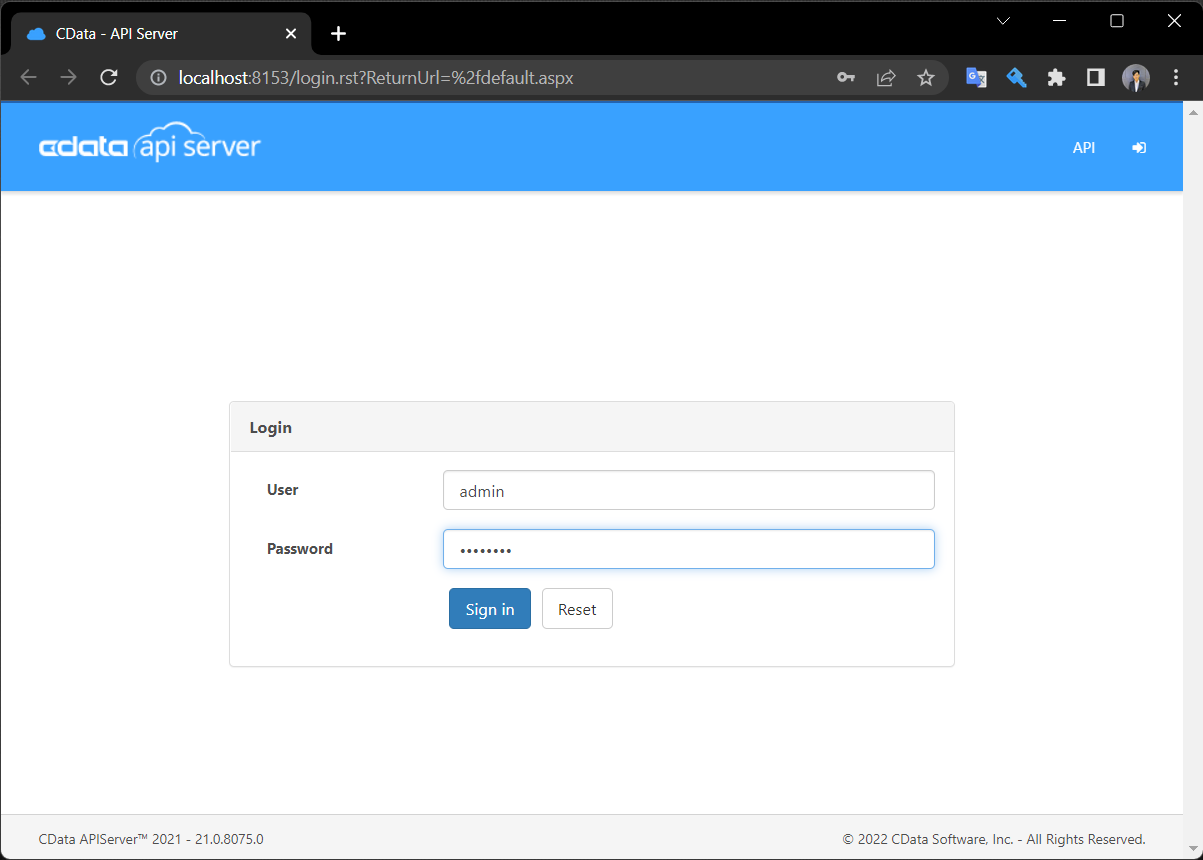
Task: Click the blue pen extension icon
Action: coord(1016,77)
